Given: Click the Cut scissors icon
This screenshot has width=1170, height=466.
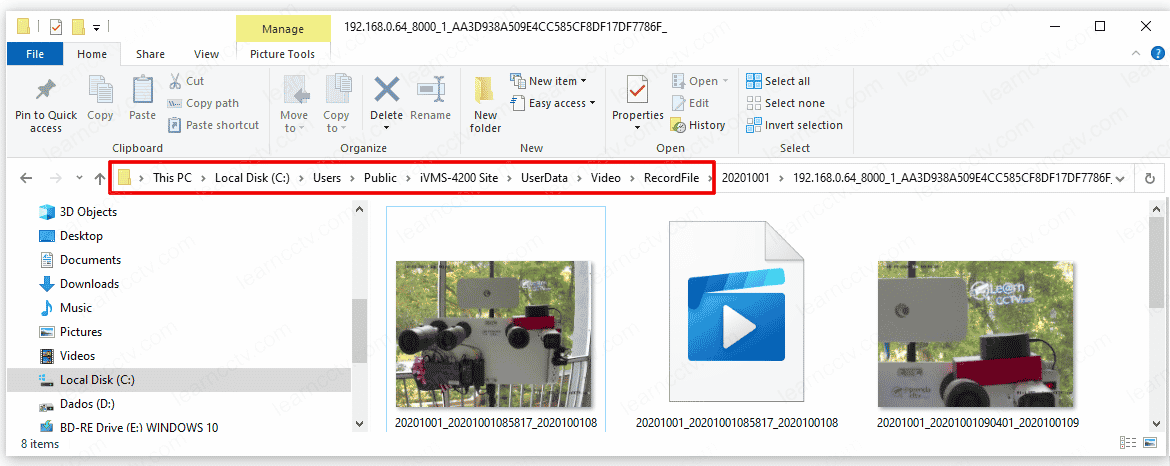Looking at the screenshot, I should click(175, 81).
